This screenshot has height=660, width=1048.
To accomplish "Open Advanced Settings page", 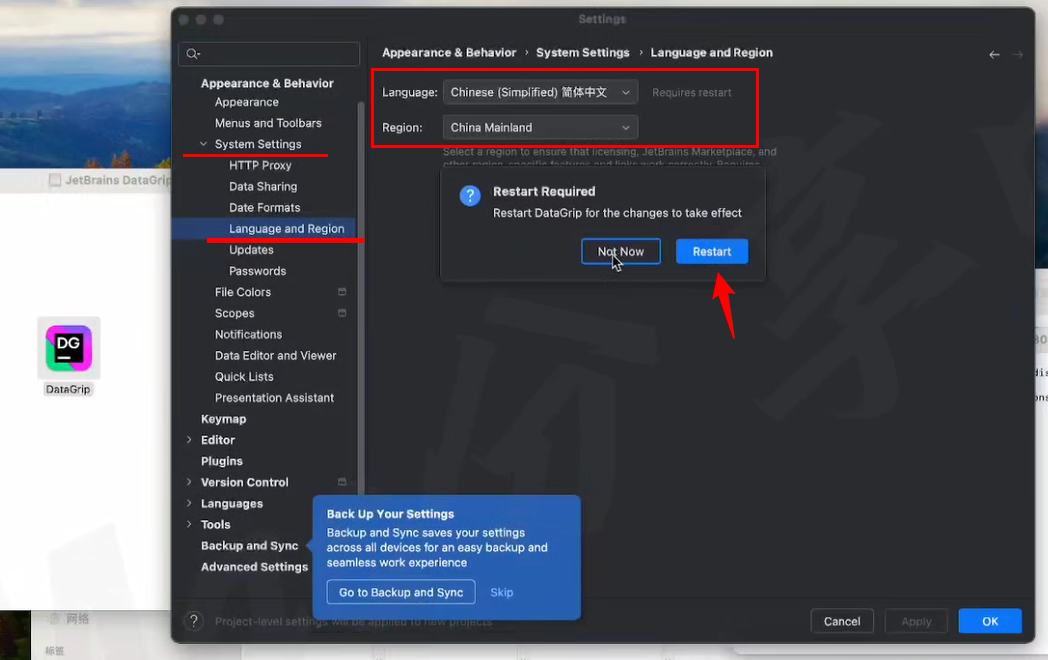I will coord(254,567).
